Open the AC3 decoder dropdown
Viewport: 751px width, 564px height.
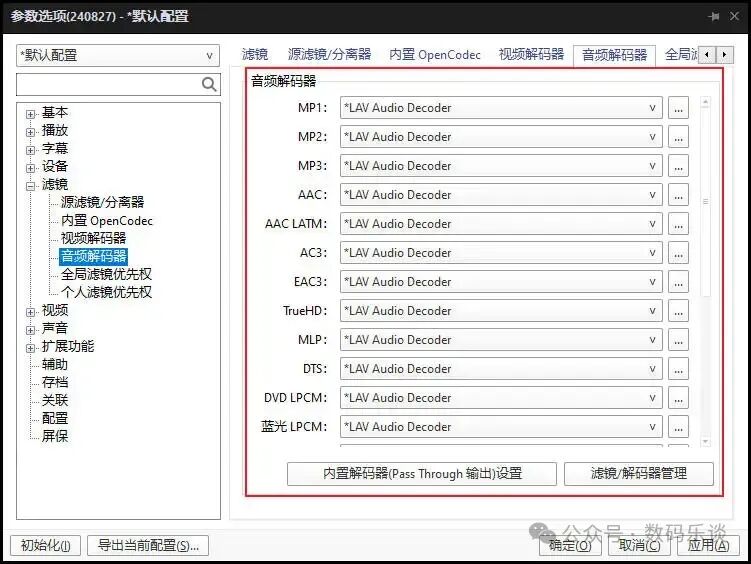[501, 253]
